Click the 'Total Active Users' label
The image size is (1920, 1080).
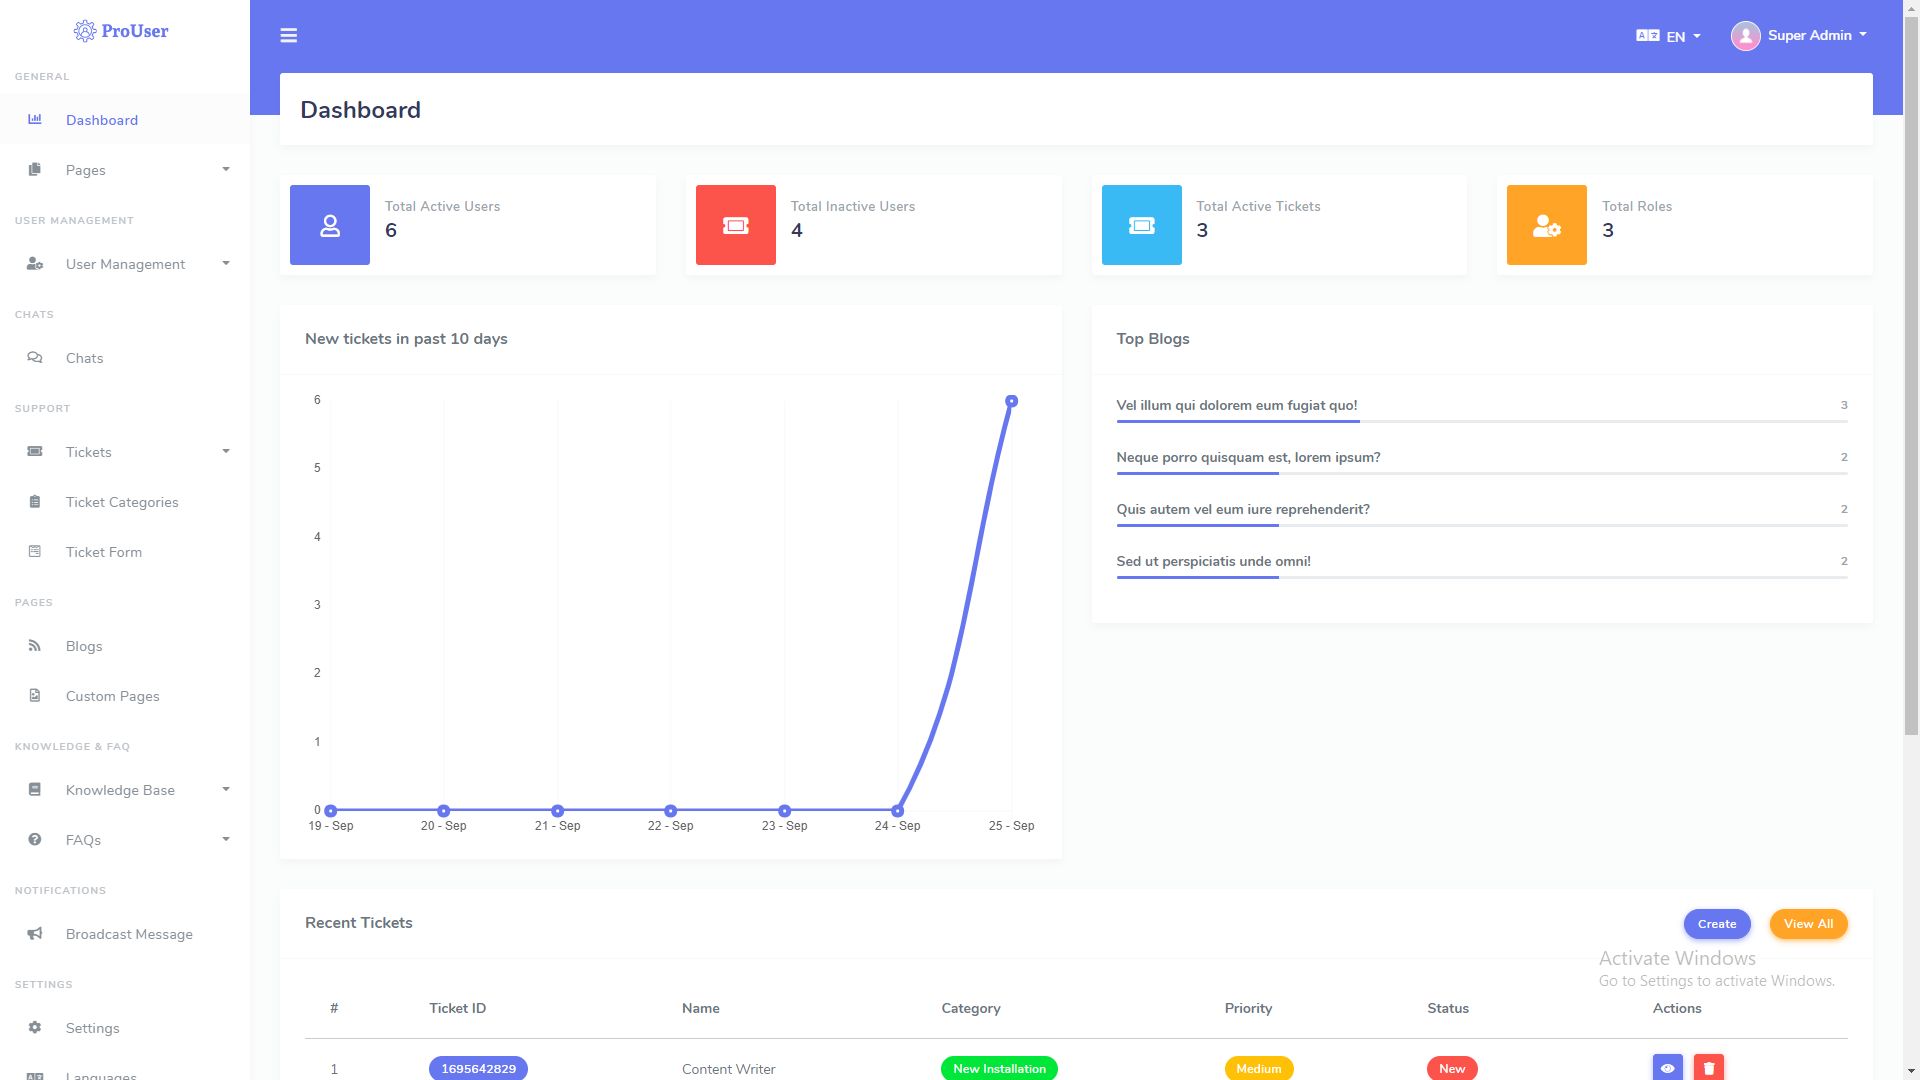(443, 206)
